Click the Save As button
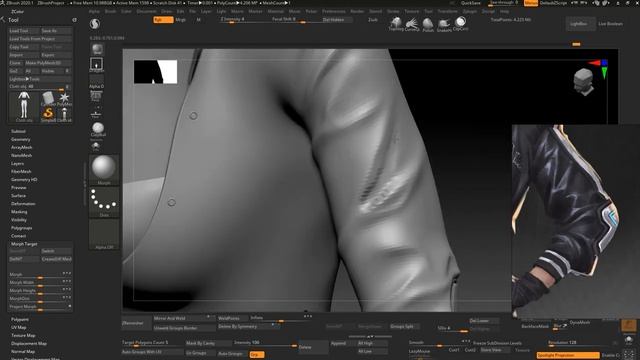Screen dimensions: 640x360 point(56,31)
